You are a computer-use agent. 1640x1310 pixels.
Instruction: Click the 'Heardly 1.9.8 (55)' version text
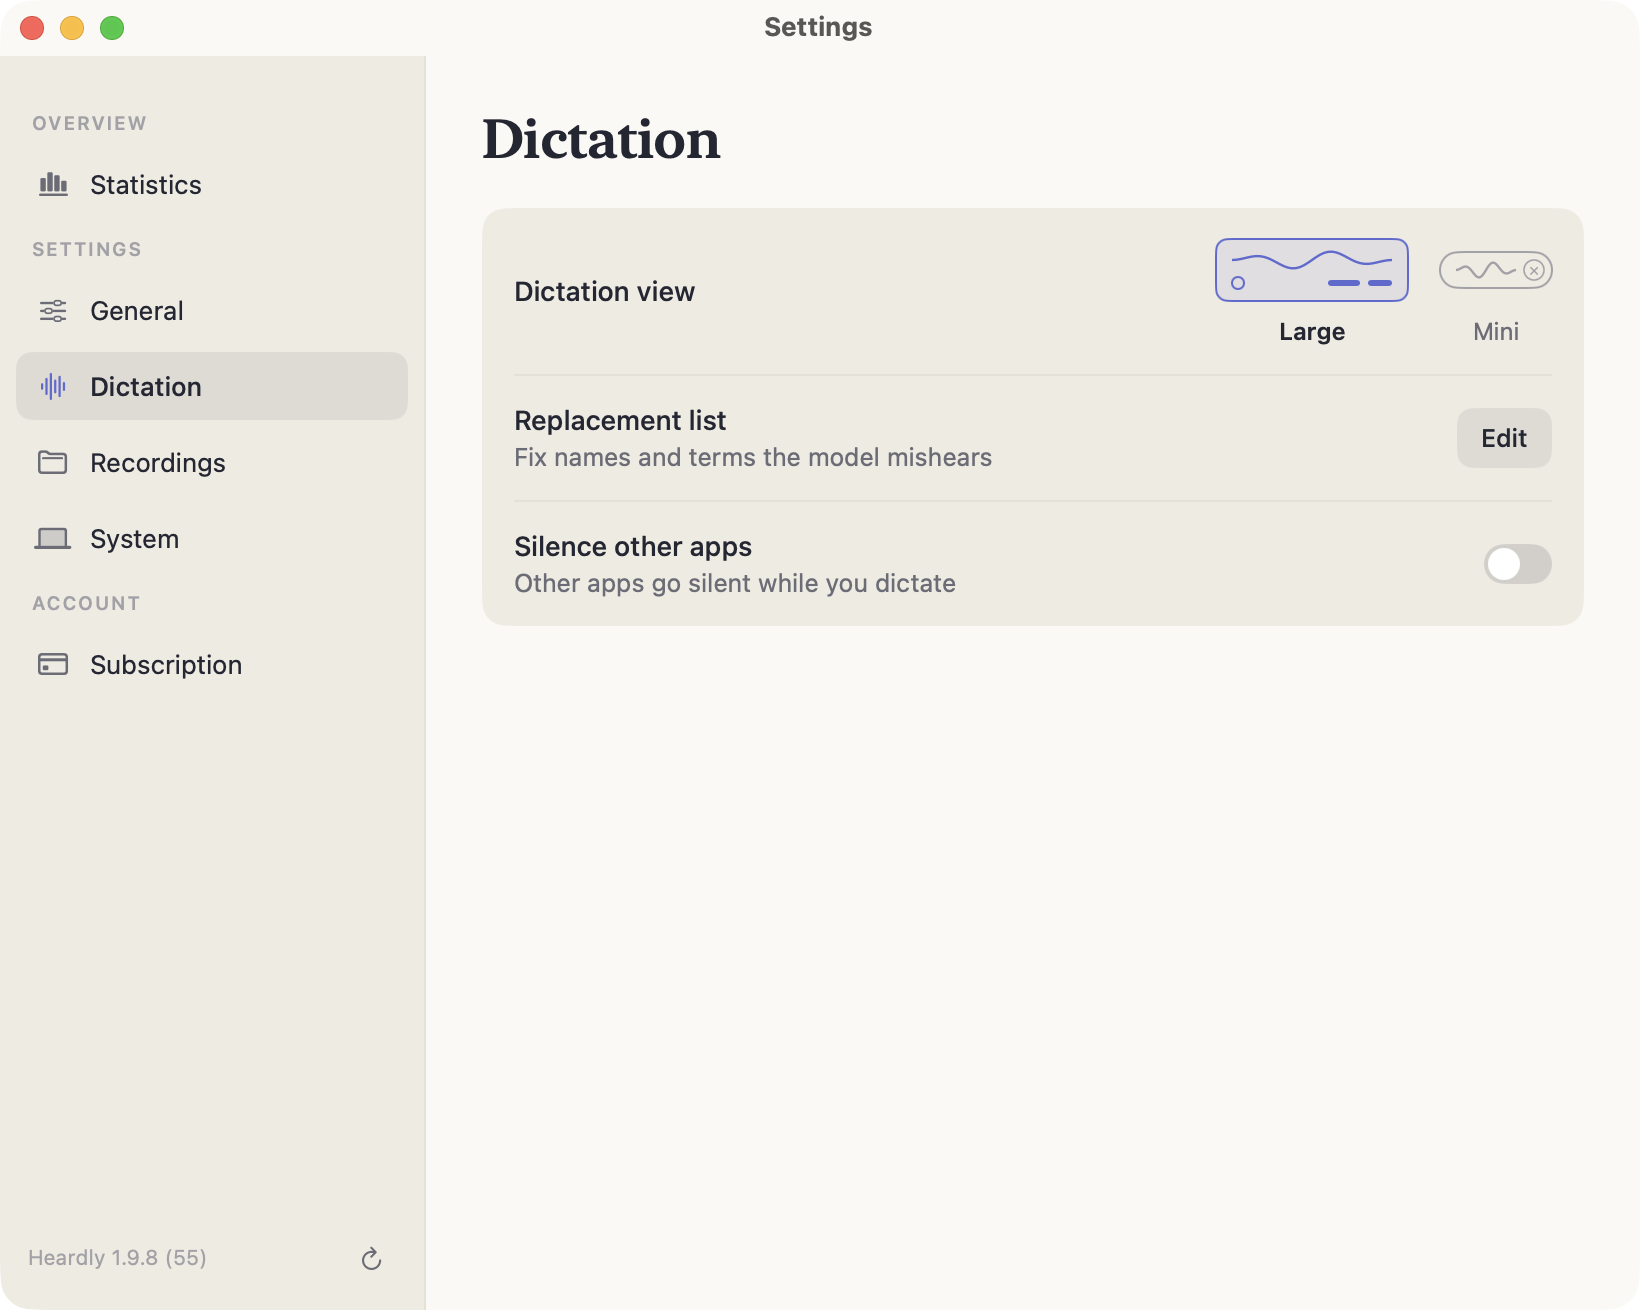tap(117, 1258)
